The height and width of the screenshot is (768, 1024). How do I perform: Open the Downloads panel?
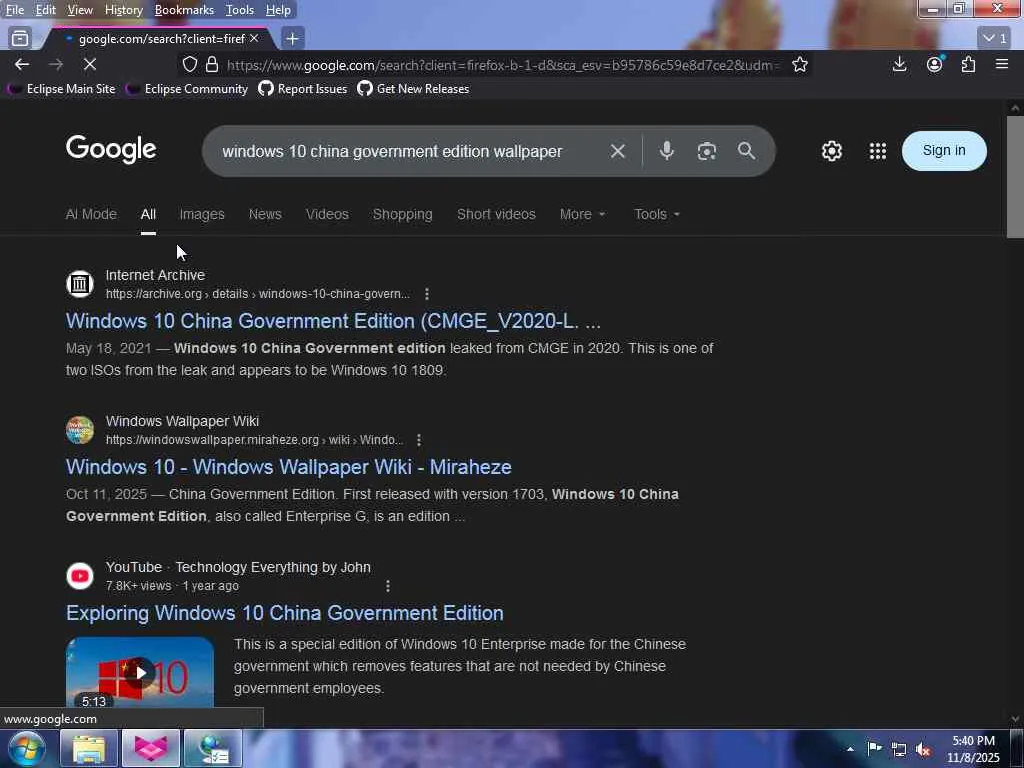tap(899, 64)
